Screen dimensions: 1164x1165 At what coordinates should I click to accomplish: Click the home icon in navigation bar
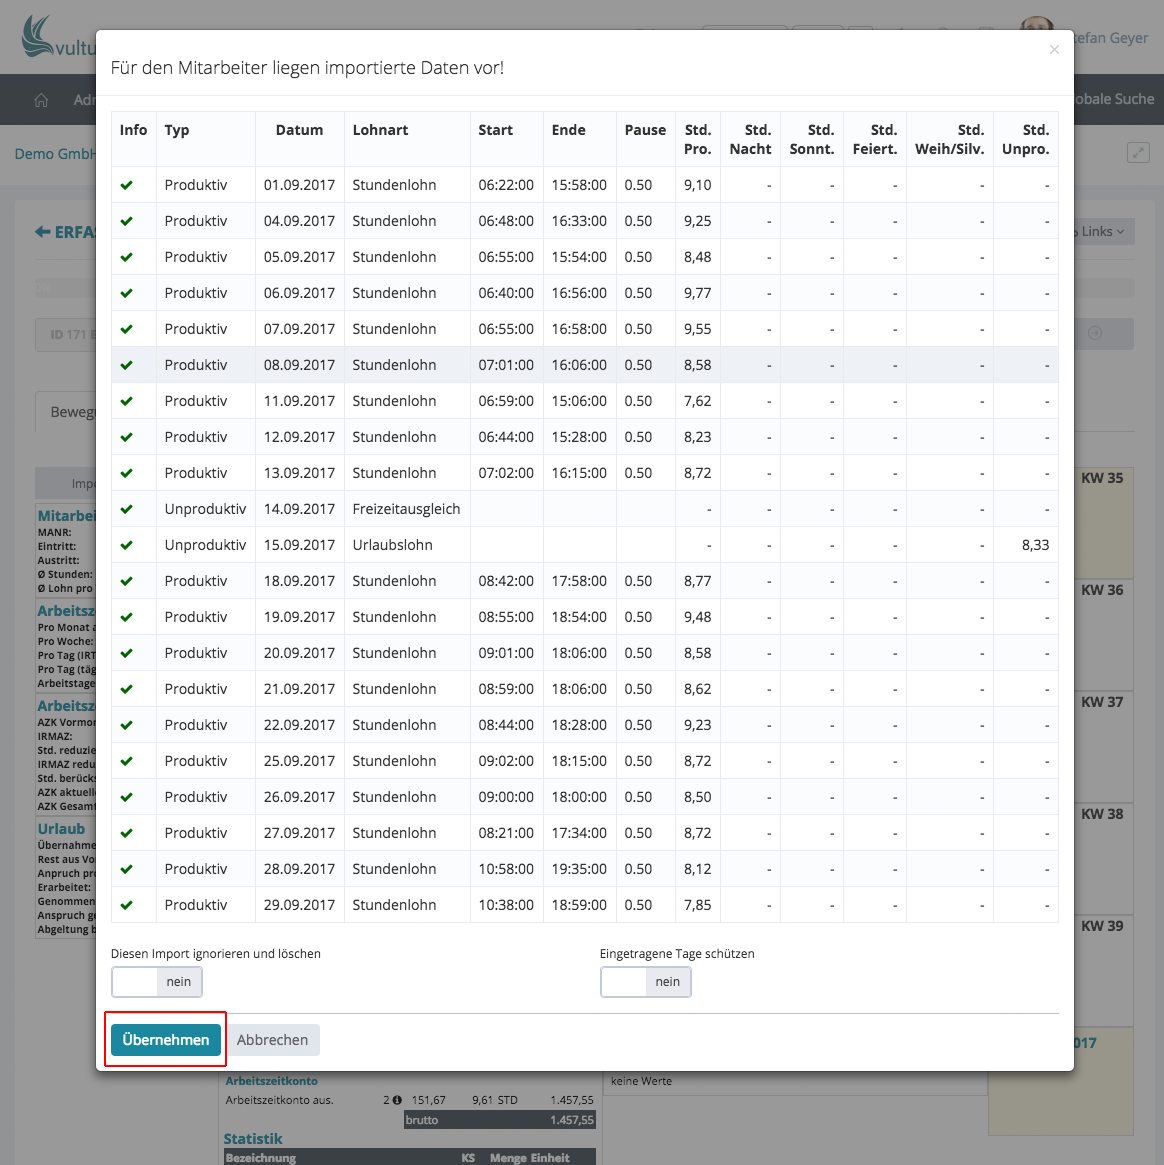[x=41, y=100]
